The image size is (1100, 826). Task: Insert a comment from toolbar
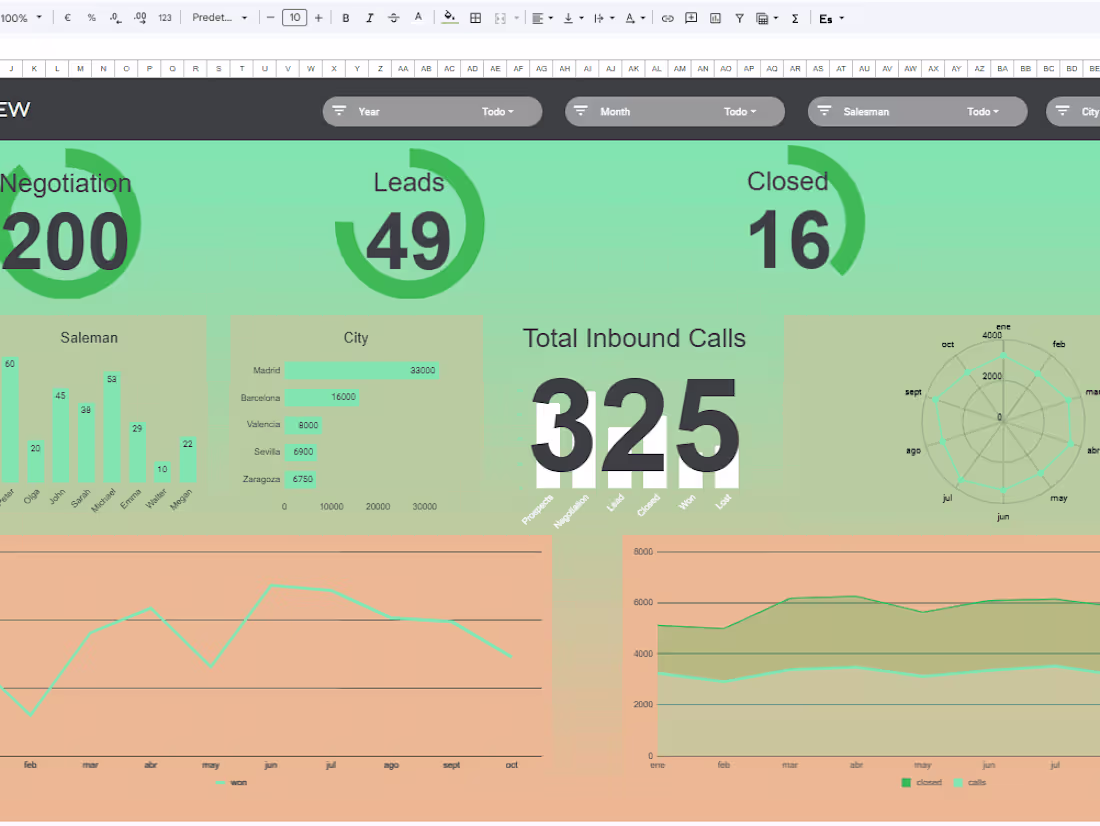(691, 18)
